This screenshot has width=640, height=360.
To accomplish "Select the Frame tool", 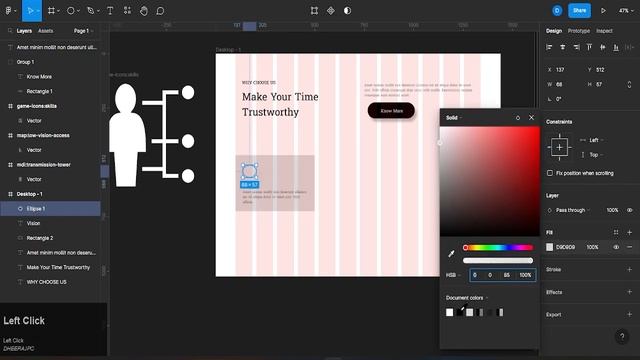I will coord(51,11).
